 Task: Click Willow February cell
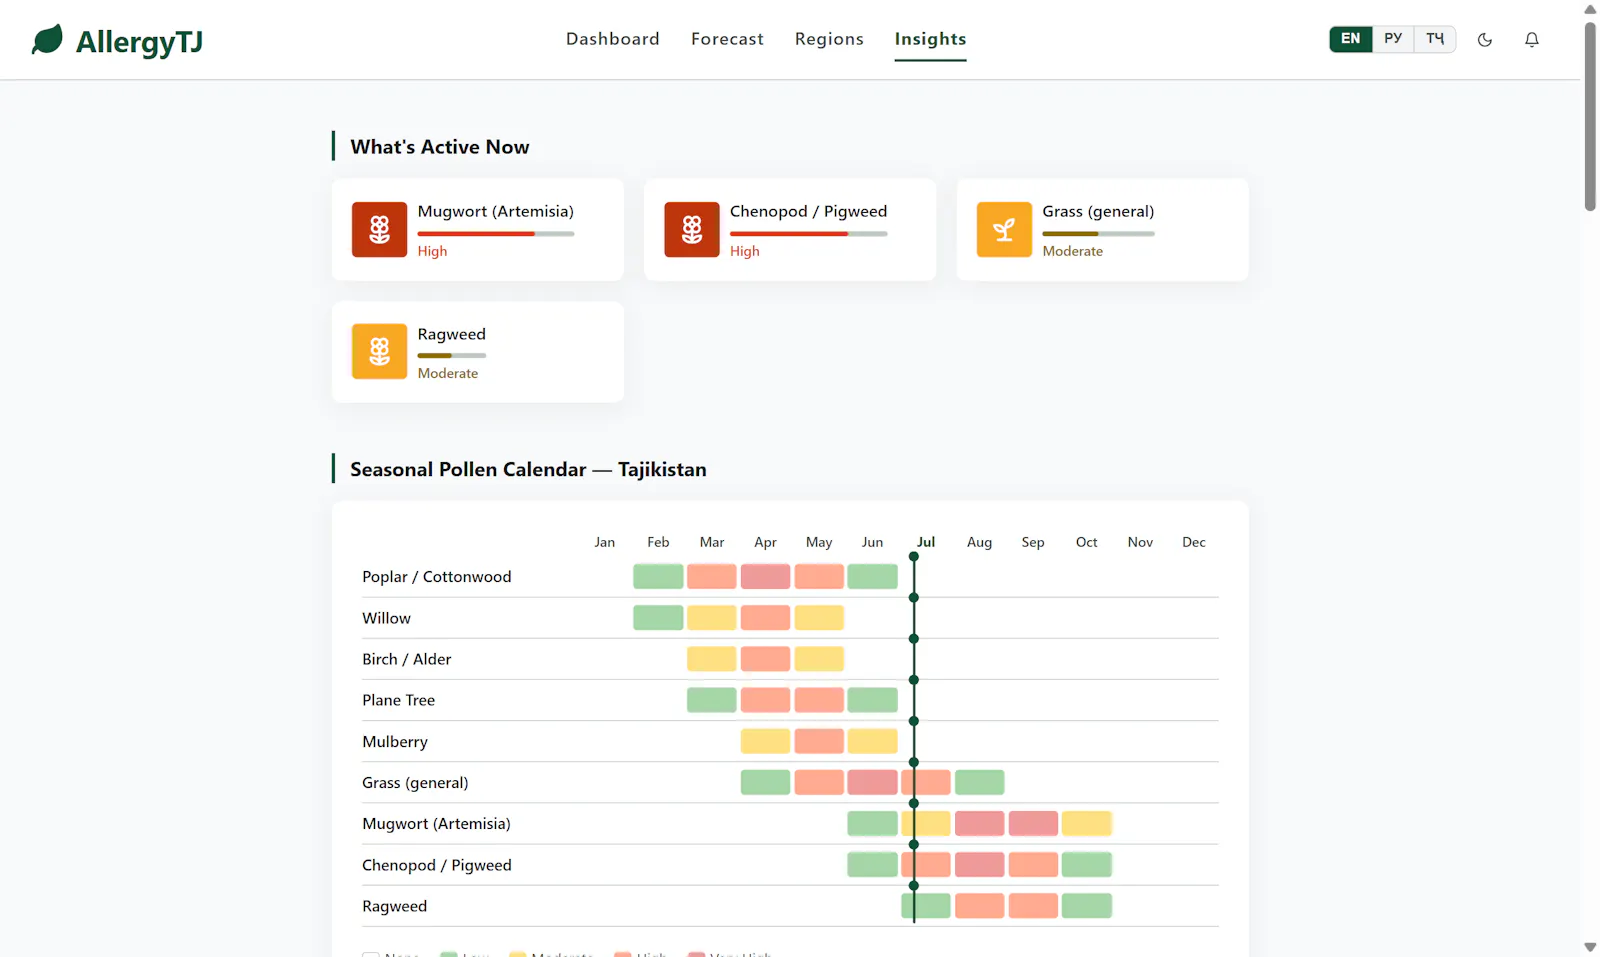(658, 618)
